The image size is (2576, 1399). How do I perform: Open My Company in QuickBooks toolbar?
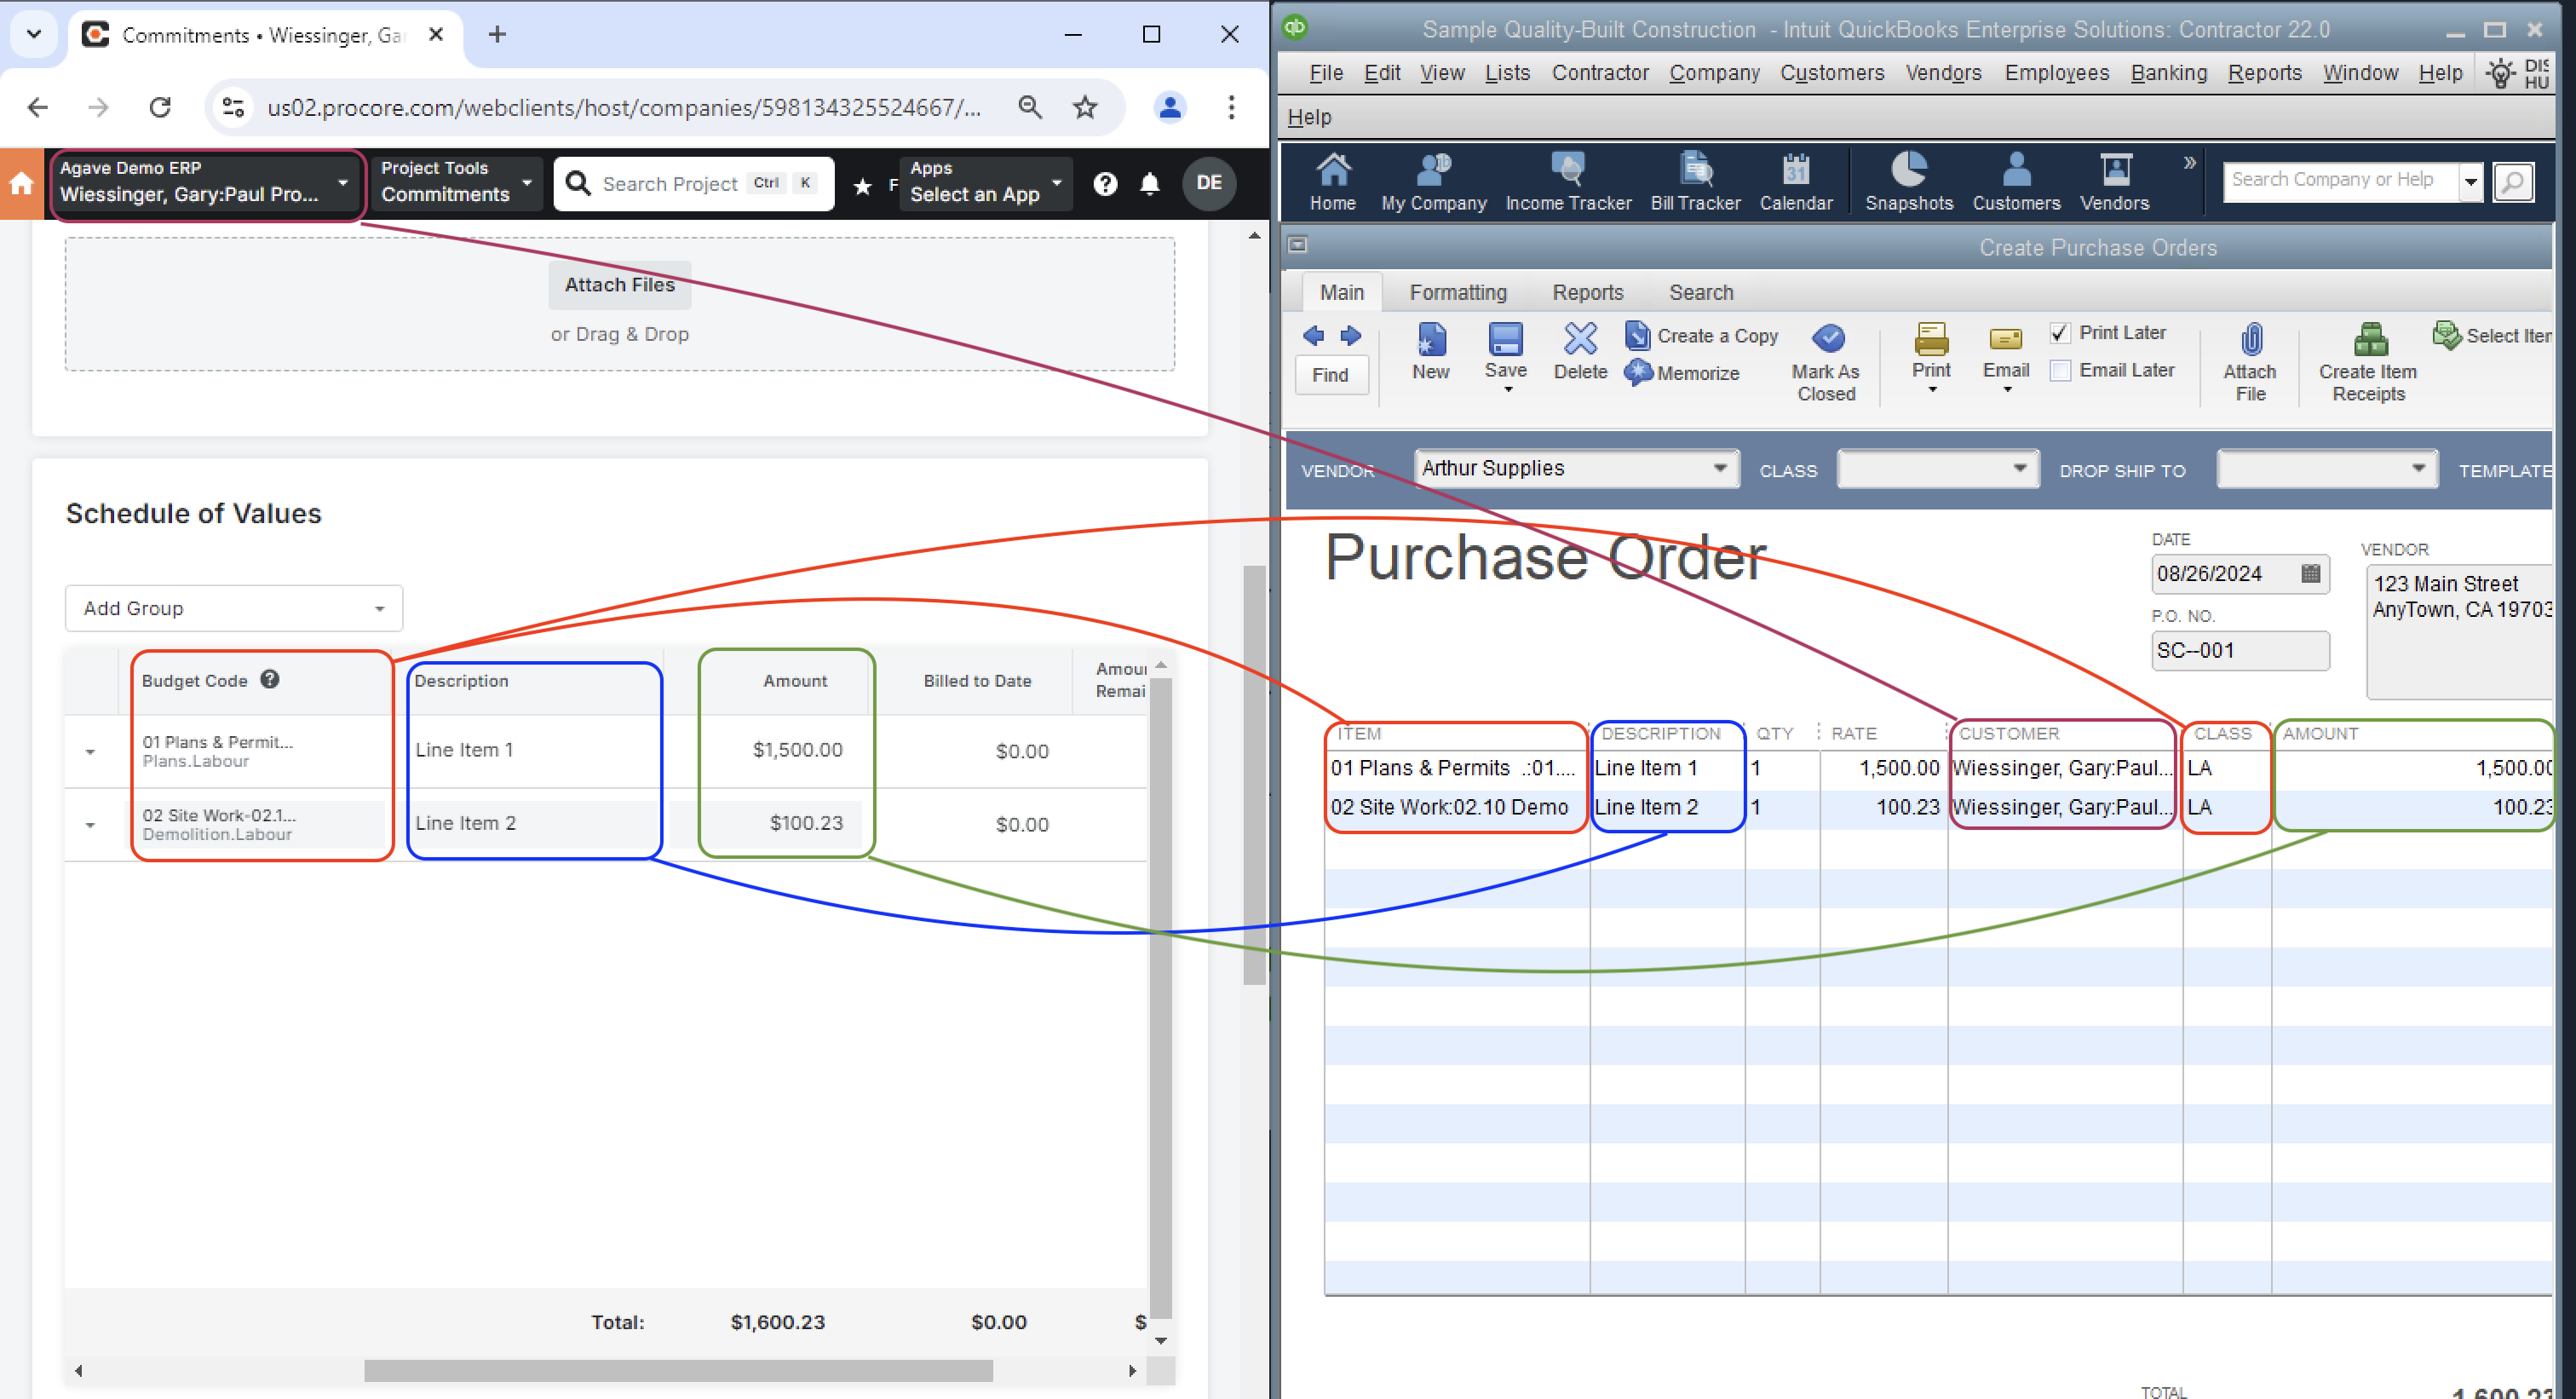pos(1433,181)
